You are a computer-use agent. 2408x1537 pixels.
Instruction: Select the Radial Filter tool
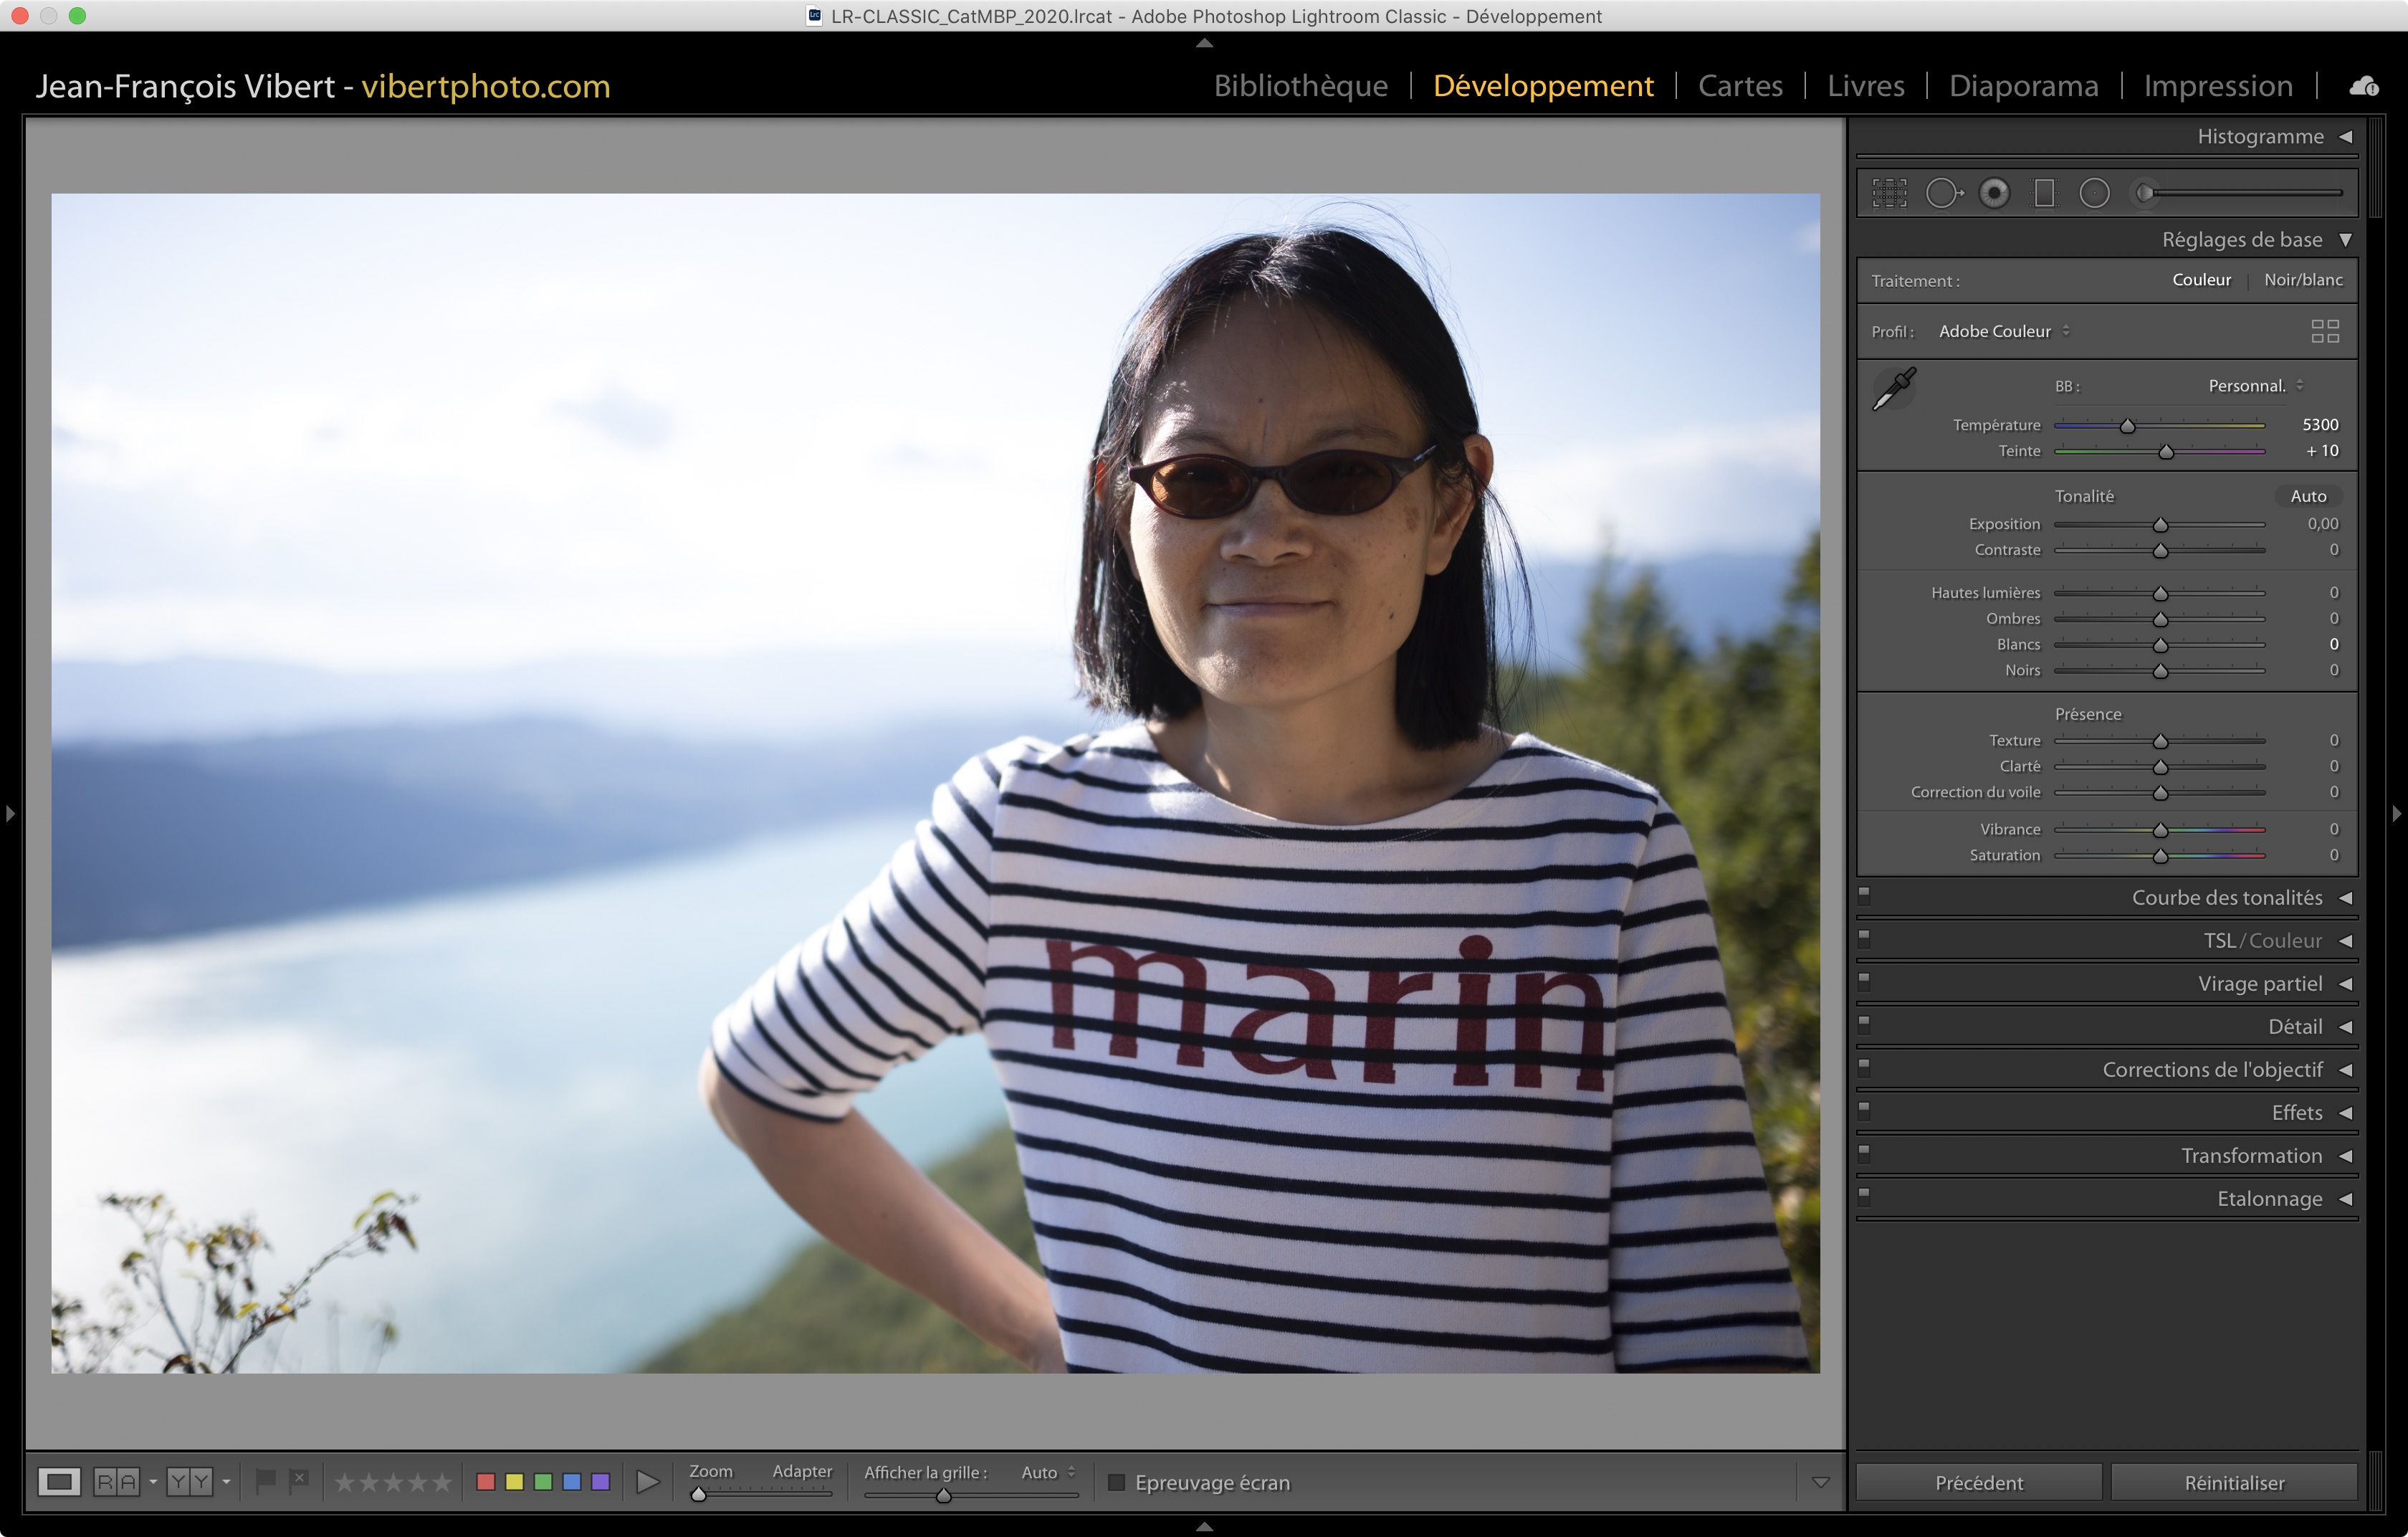[2094, 193]
